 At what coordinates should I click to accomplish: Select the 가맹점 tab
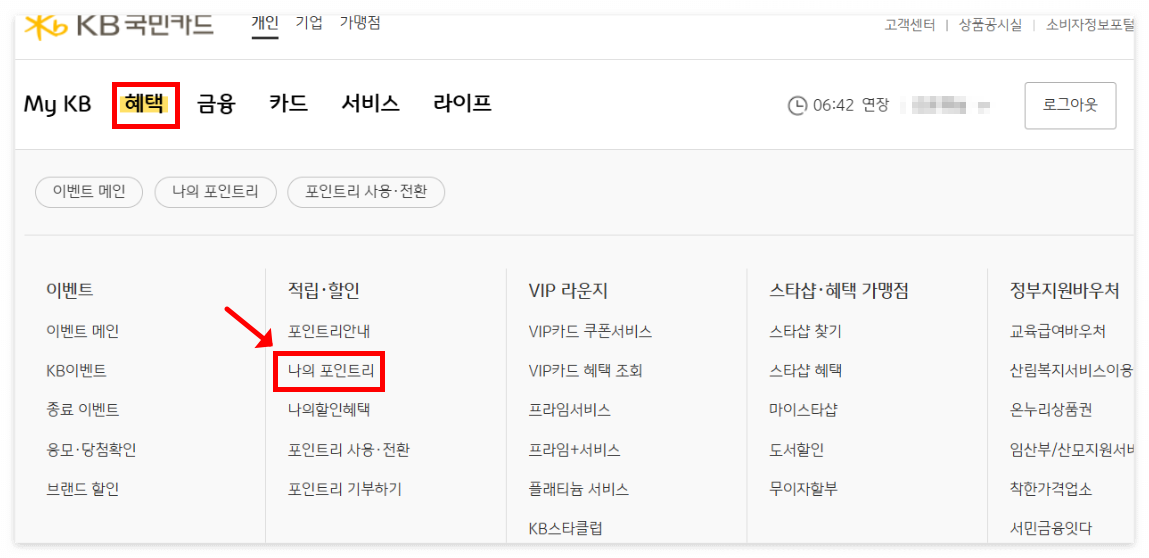pos(360,23)
